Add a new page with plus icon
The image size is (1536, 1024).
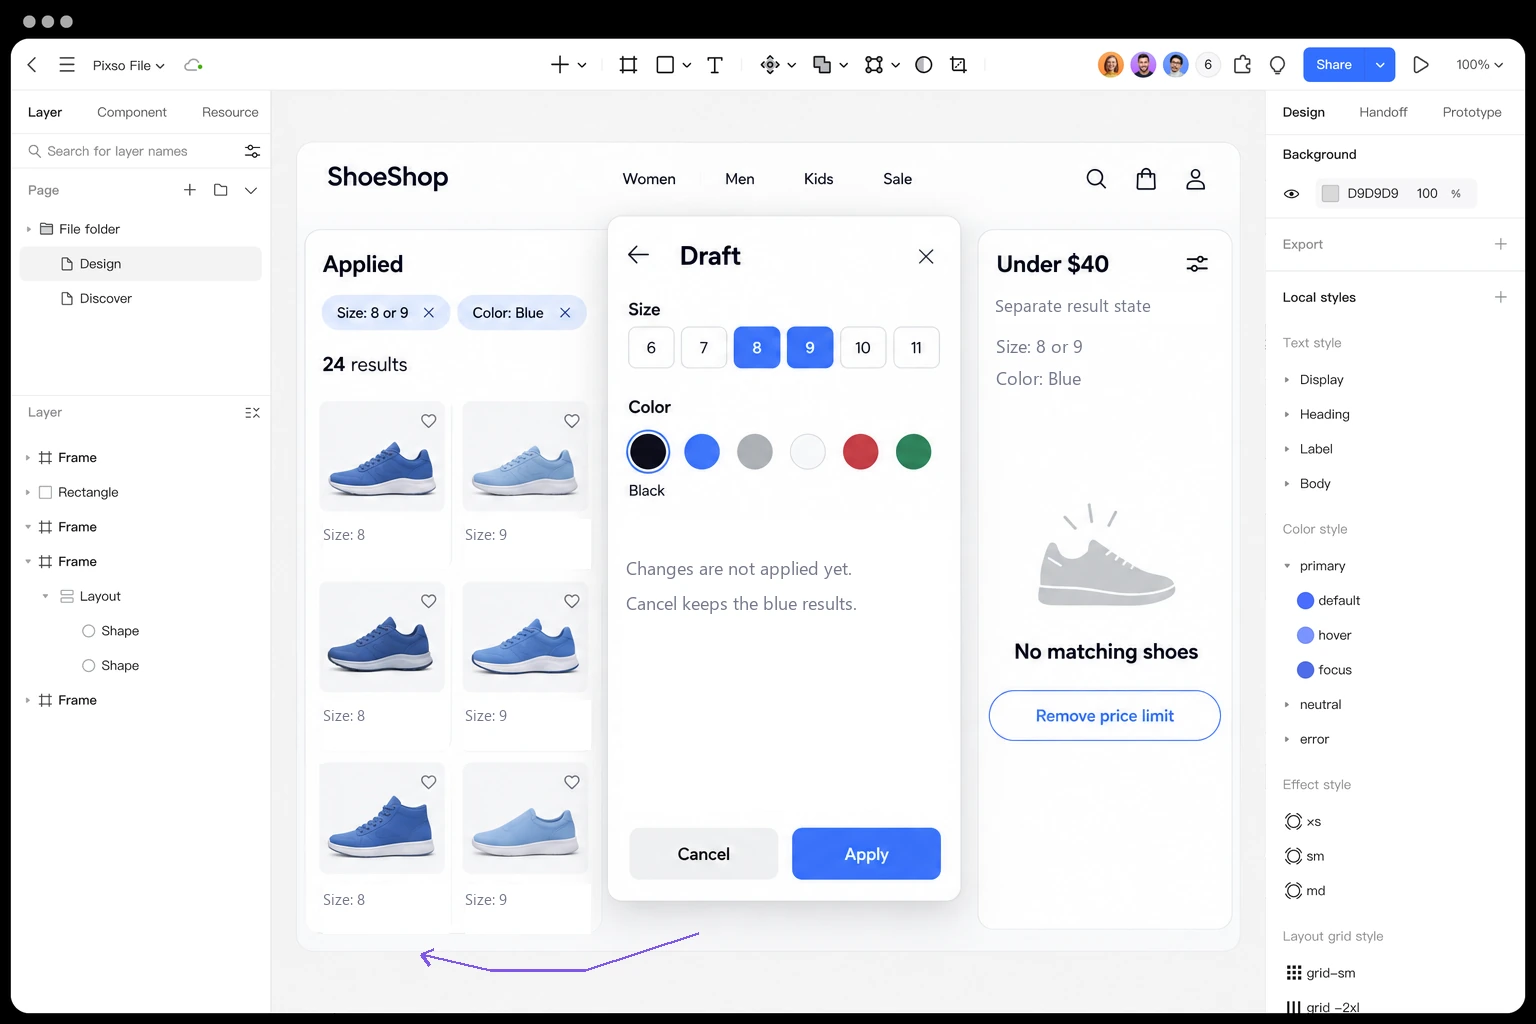click(x=189, y=190)
